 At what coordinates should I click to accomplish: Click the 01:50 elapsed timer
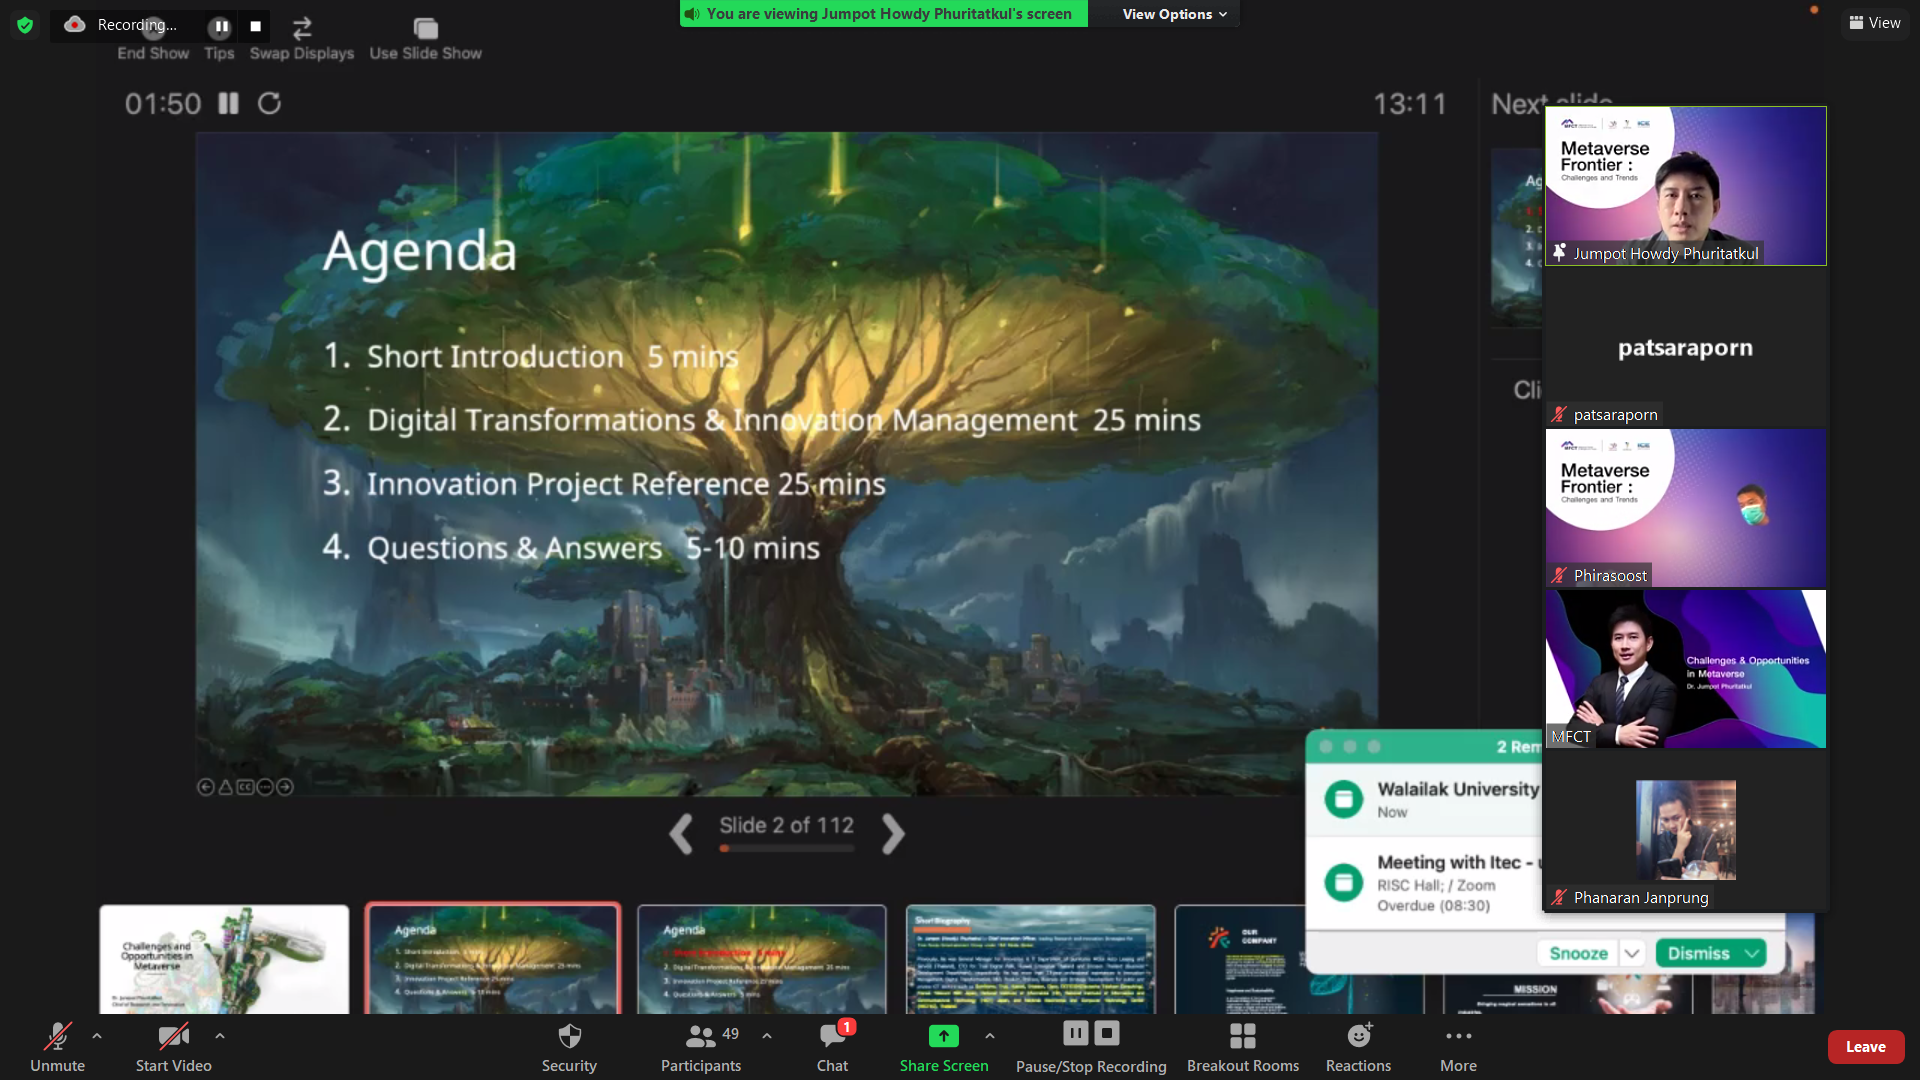(163, 103)
